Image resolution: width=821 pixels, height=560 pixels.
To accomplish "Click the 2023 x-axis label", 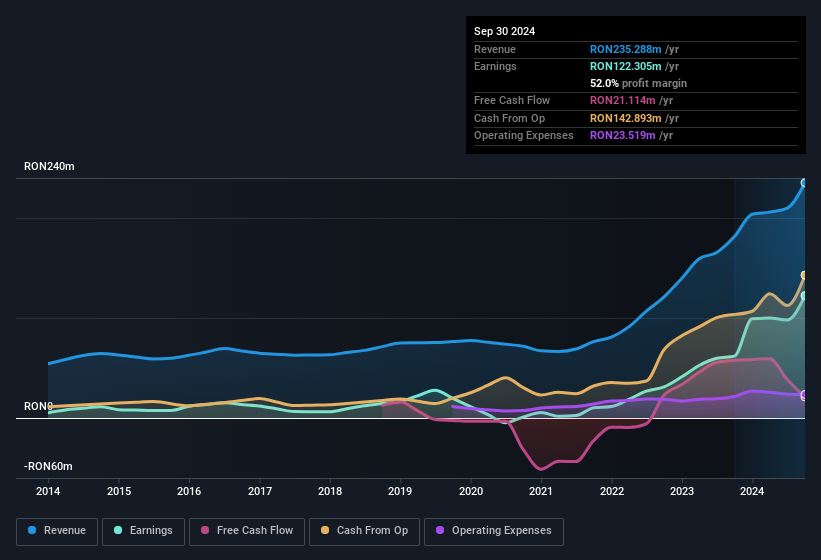I will click(682, 491).
